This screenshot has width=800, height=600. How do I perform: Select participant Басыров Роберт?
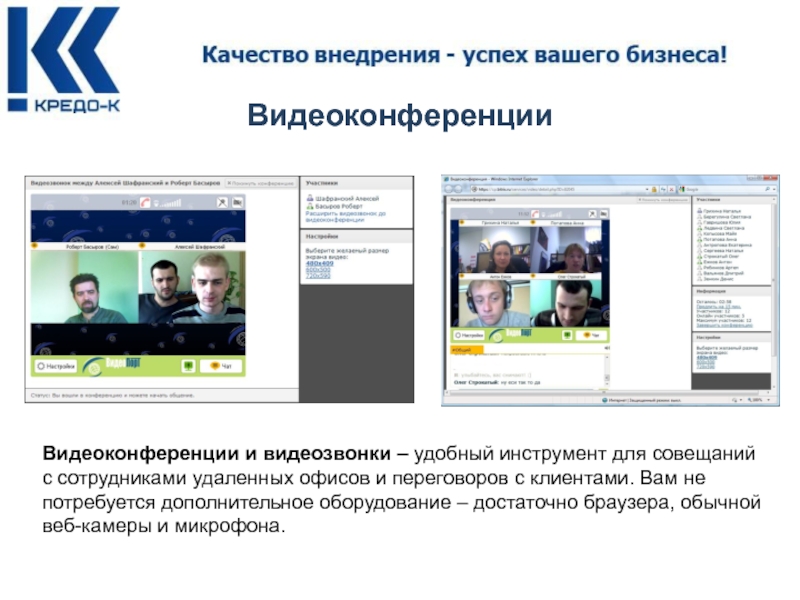coord(335,206)
